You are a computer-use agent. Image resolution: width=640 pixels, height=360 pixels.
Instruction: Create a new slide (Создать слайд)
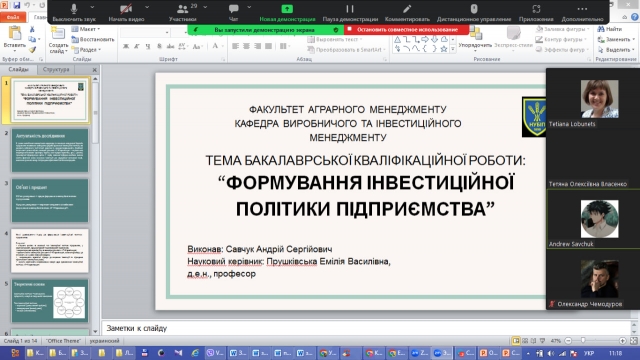tap(58, 40)
